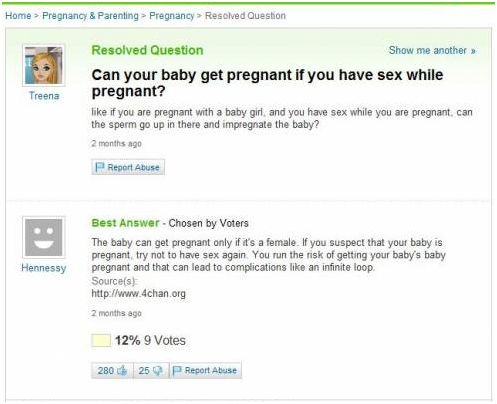Report Abuse on the question
The height and width of the screenshot is (404, 497).
[x=128, y=167]
